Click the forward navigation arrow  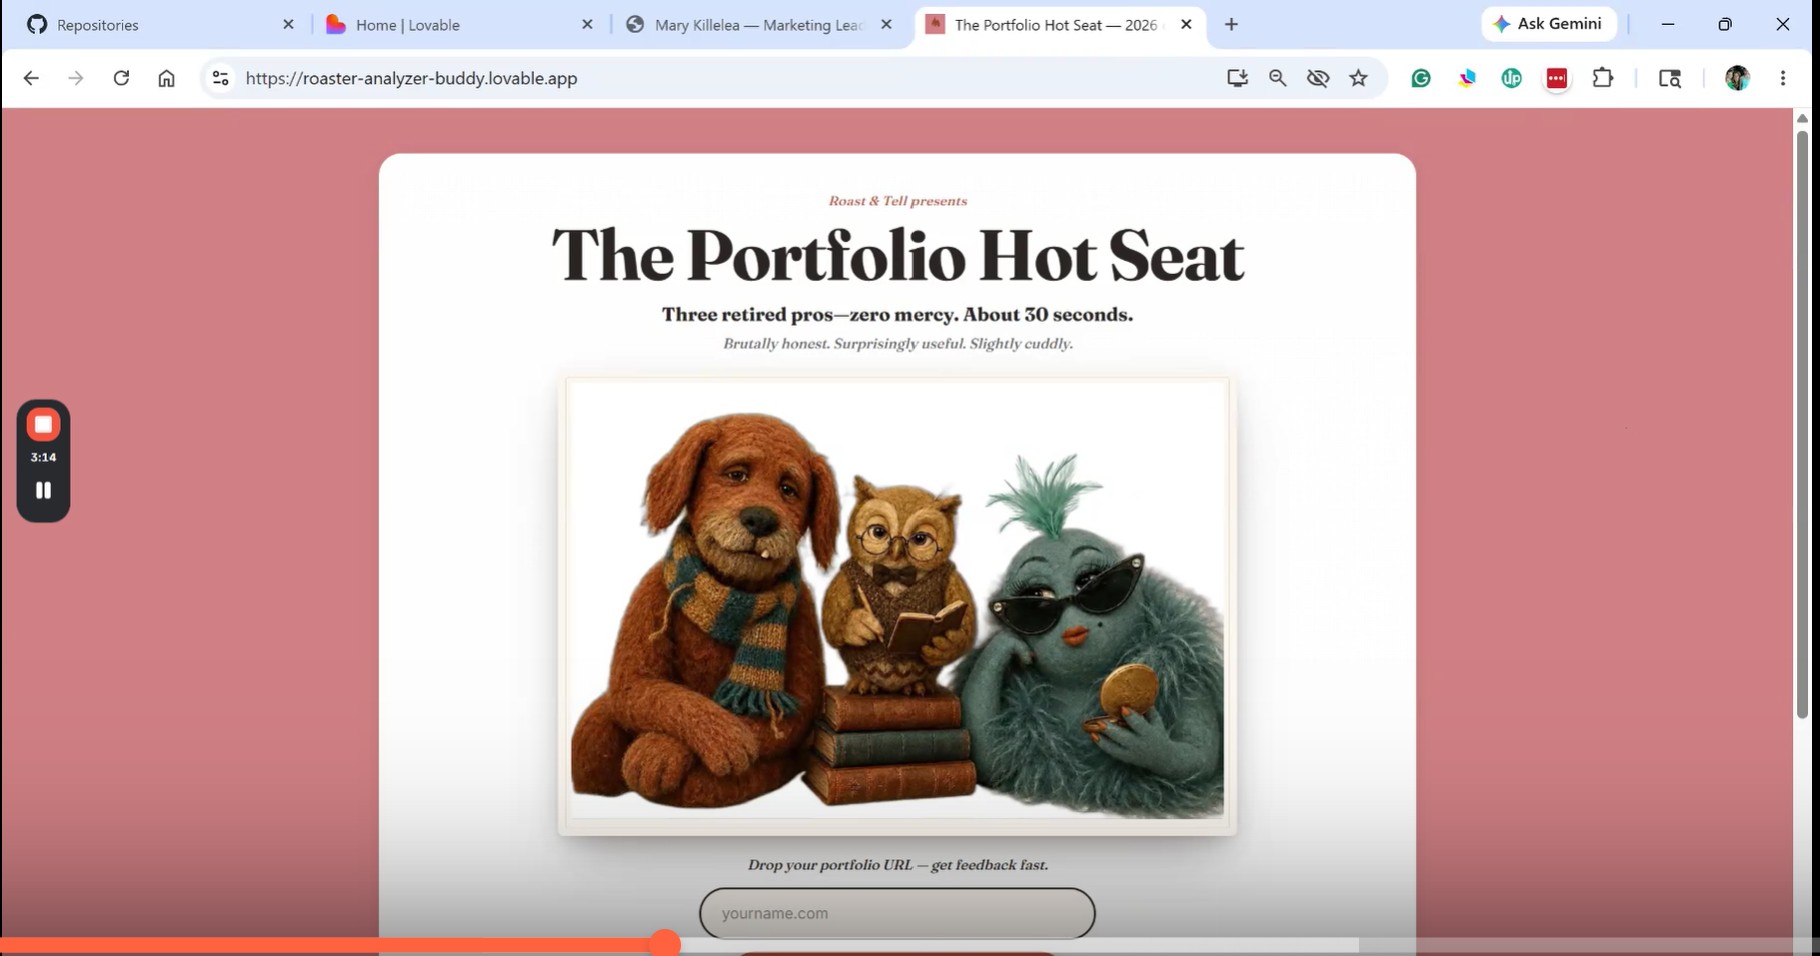click(x=76, y=78)
